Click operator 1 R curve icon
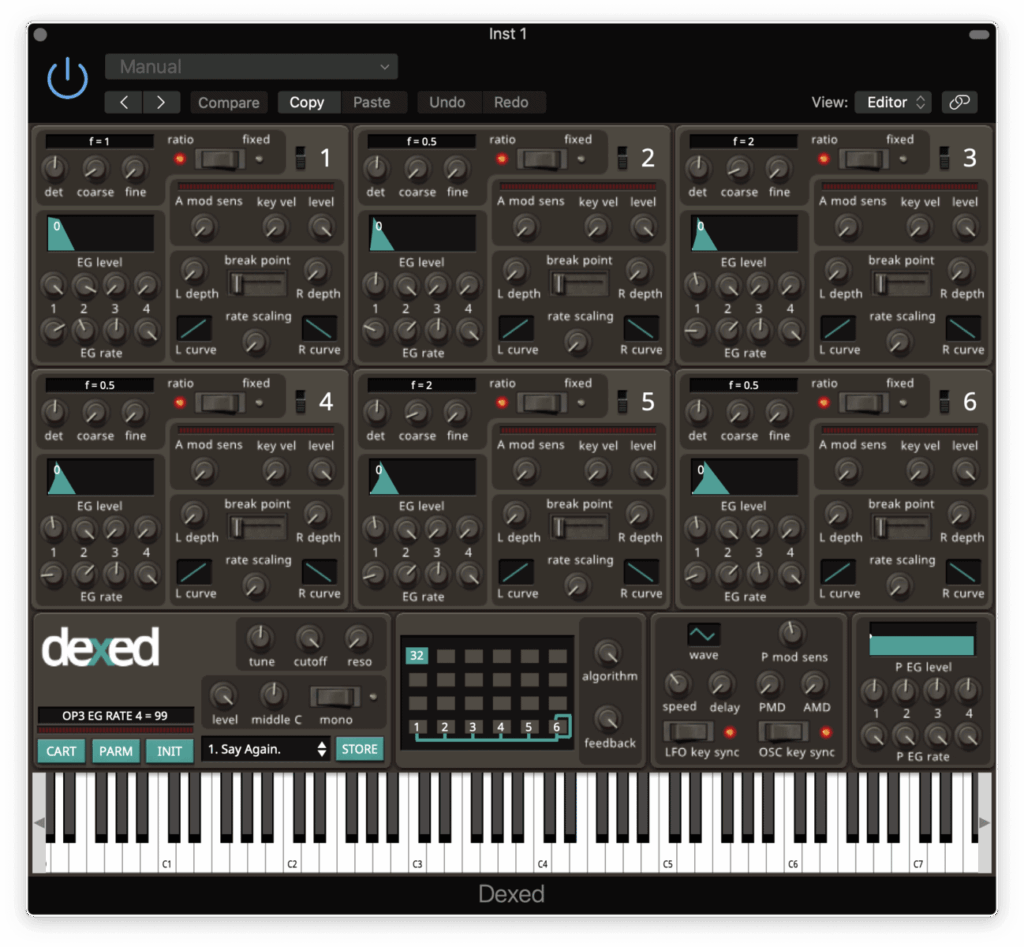 click(x=319, y=329)
